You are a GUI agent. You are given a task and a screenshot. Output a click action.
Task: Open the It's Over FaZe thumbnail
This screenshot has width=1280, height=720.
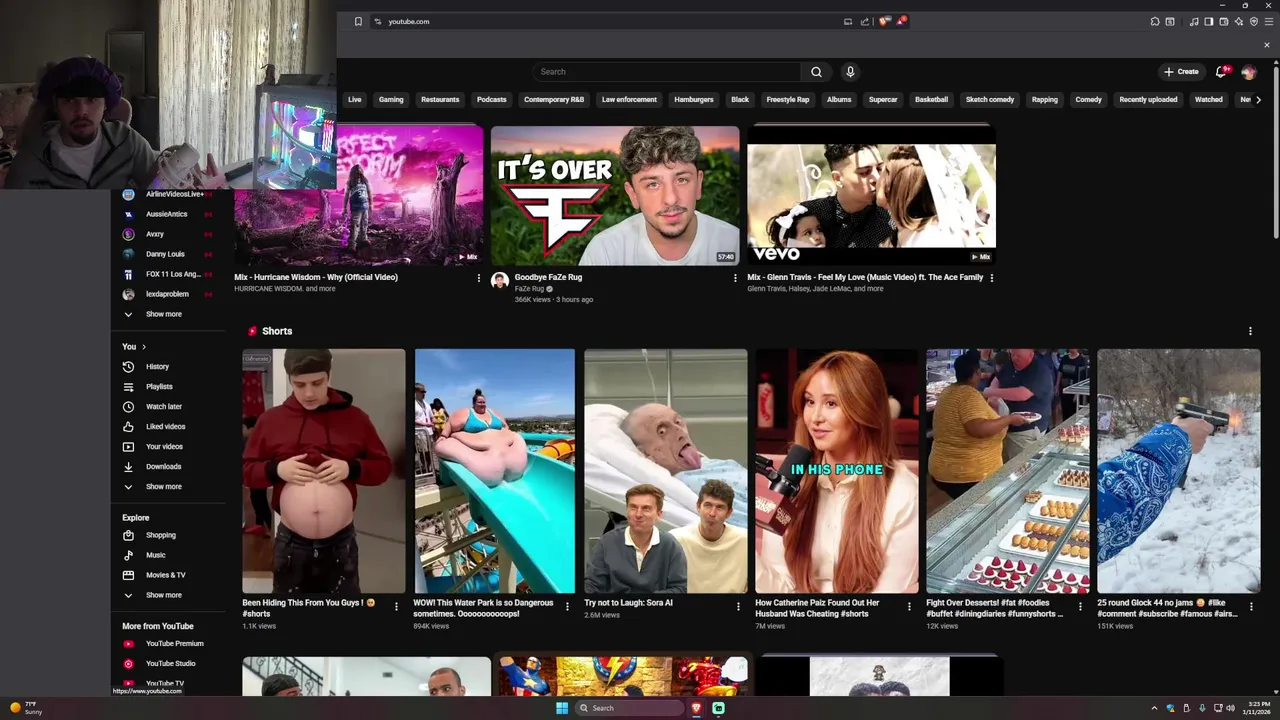coord(615,196)
